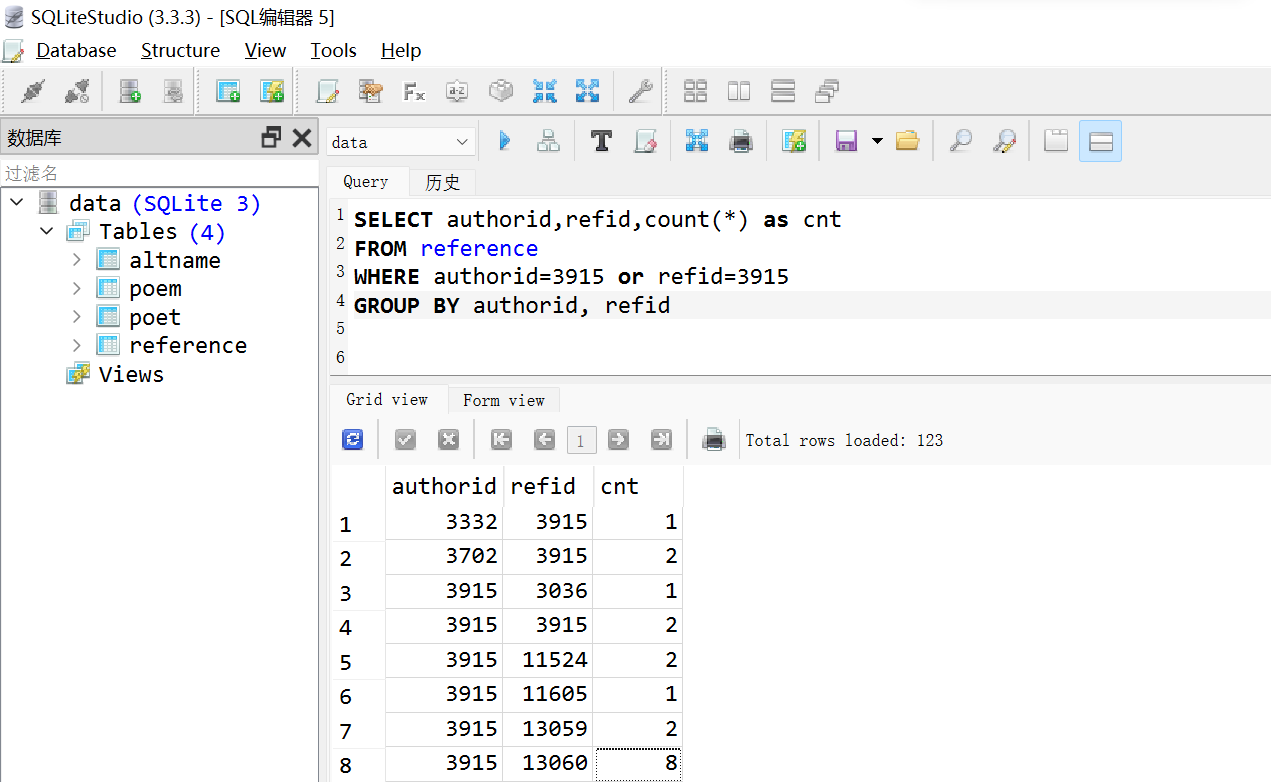The height and width of the screenshot is (782, 1271).
Task: Execute the query with play button
Action: pos(505,141)
